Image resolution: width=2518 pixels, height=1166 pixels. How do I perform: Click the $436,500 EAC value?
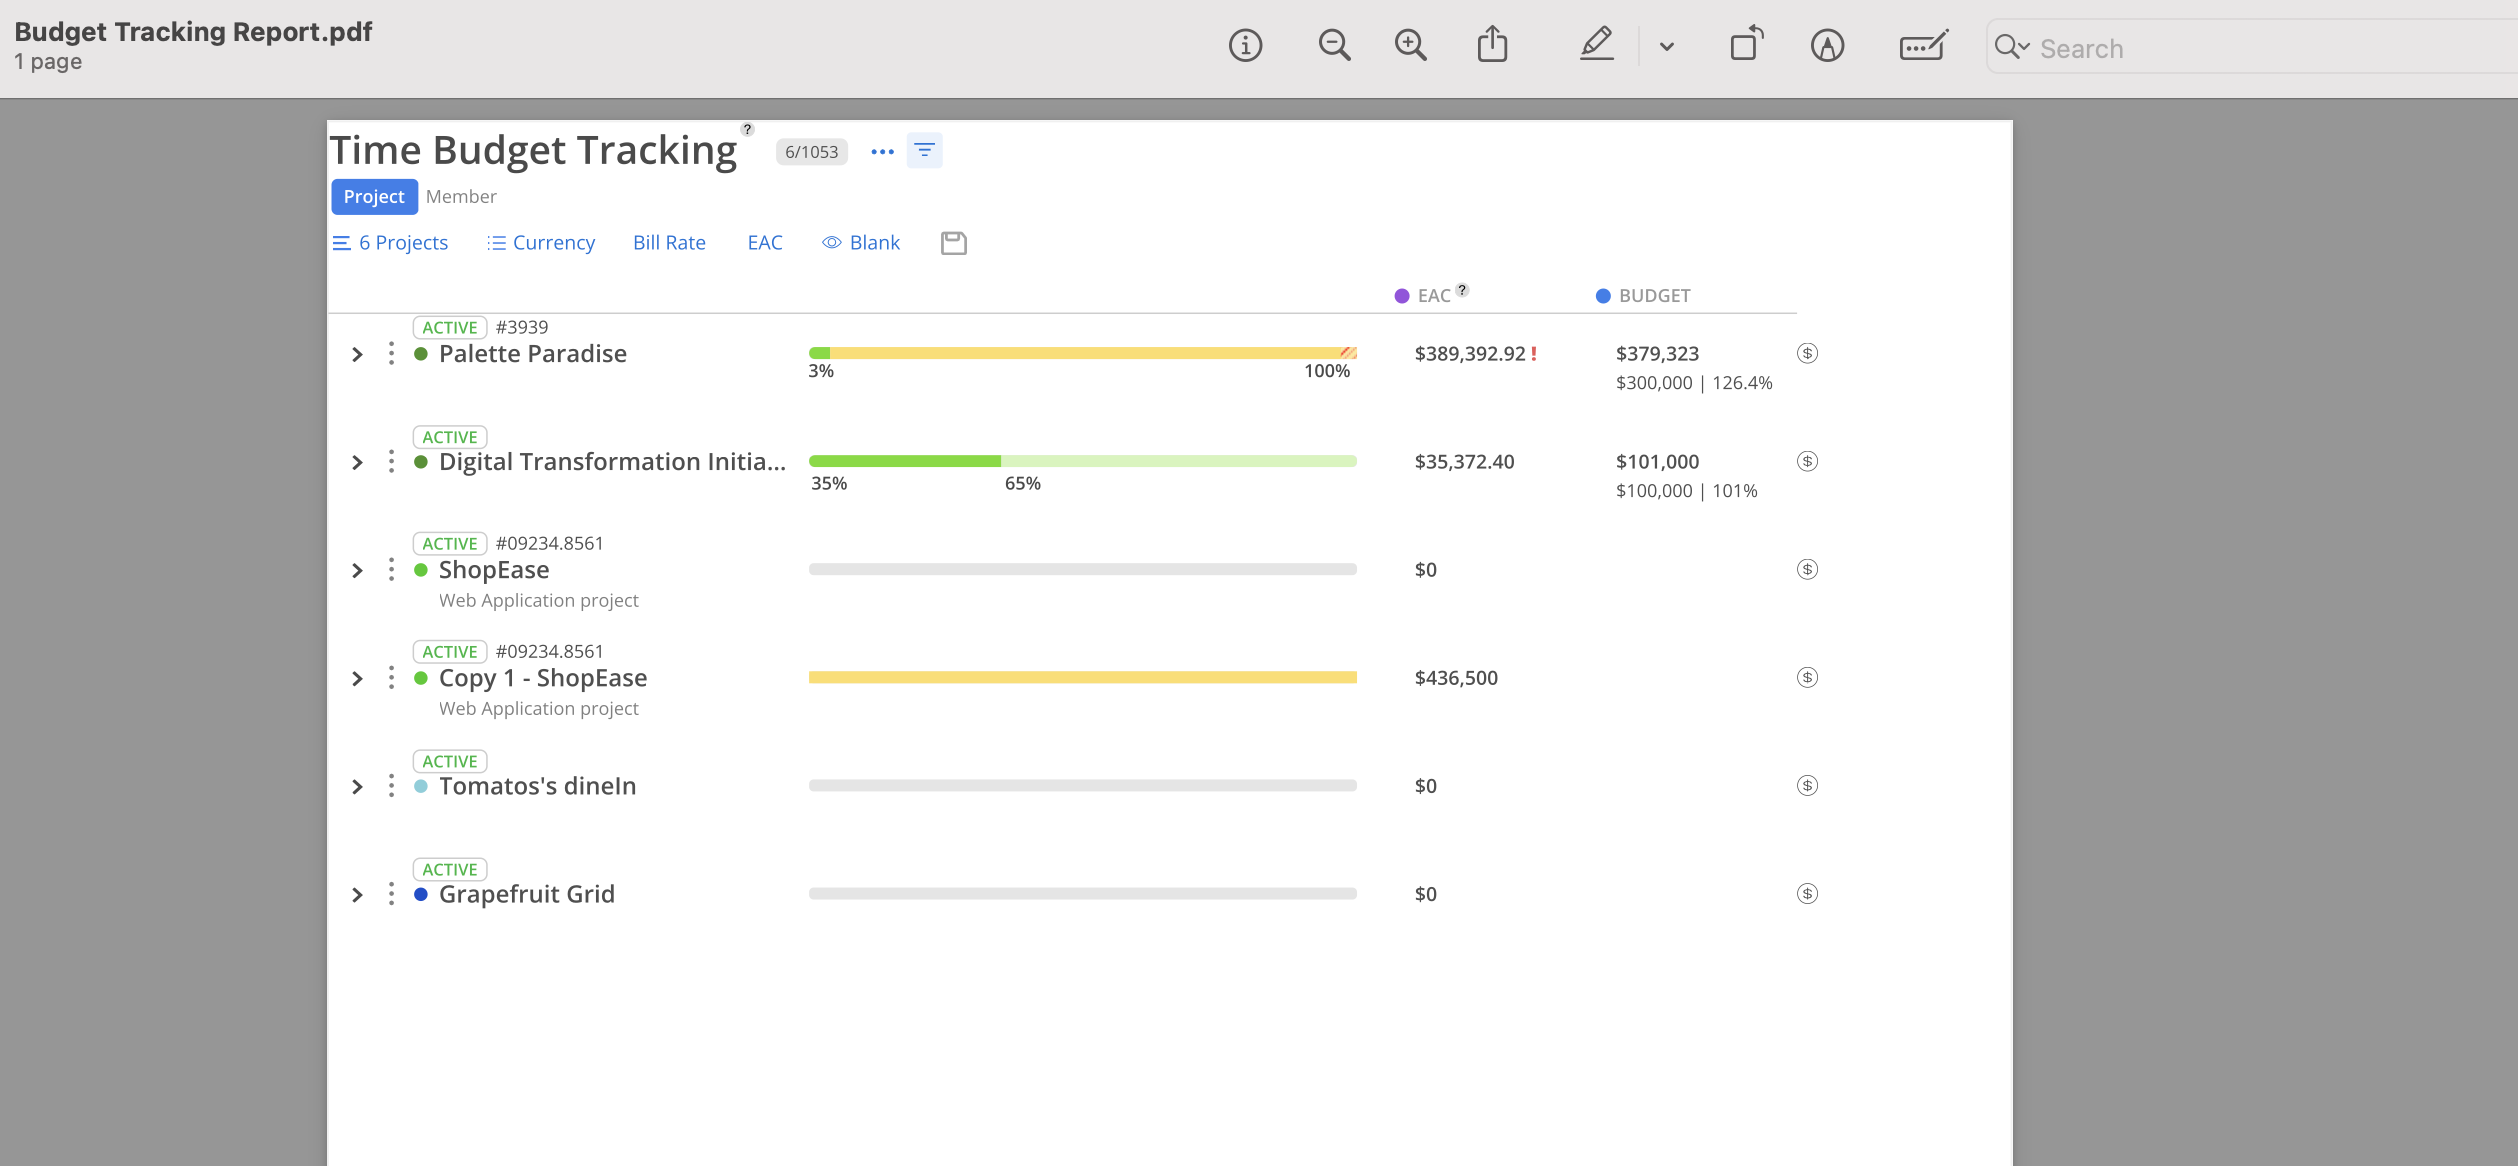pyautogui.click(x=1456, y=677)
